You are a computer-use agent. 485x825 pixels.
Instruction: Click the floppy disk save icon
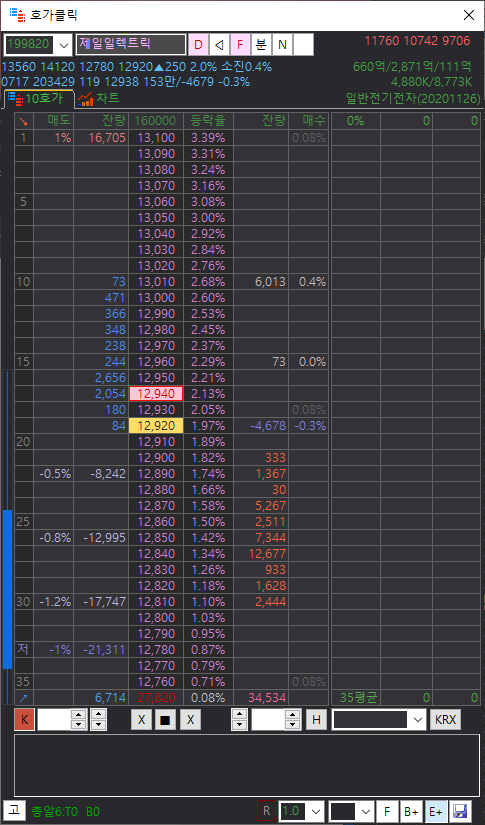pos(460,811)
